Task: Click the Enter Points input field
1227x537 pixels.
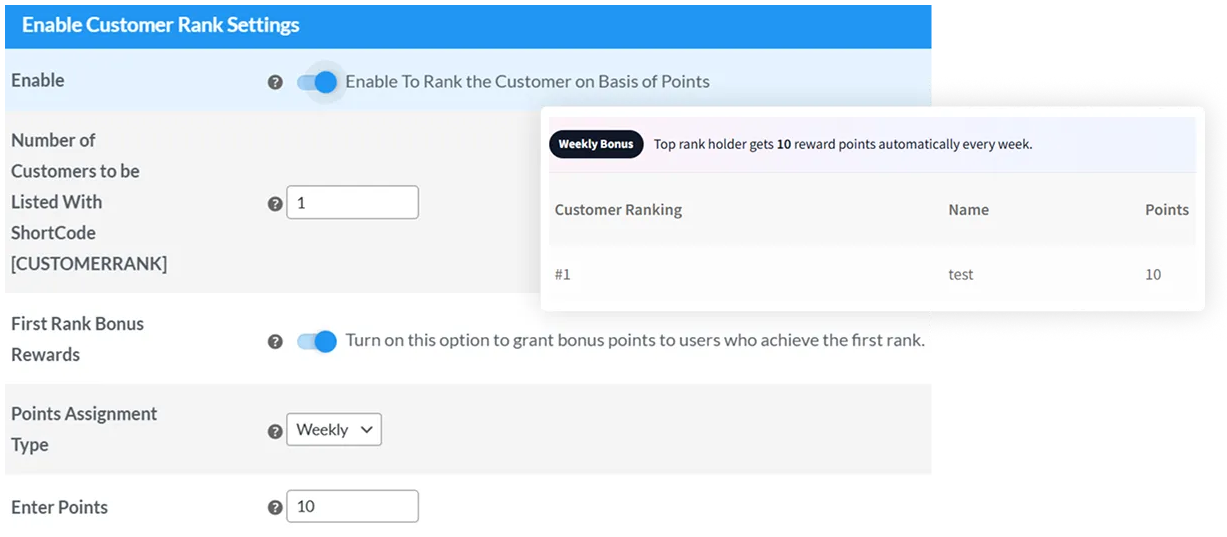Action: point(352,506)
